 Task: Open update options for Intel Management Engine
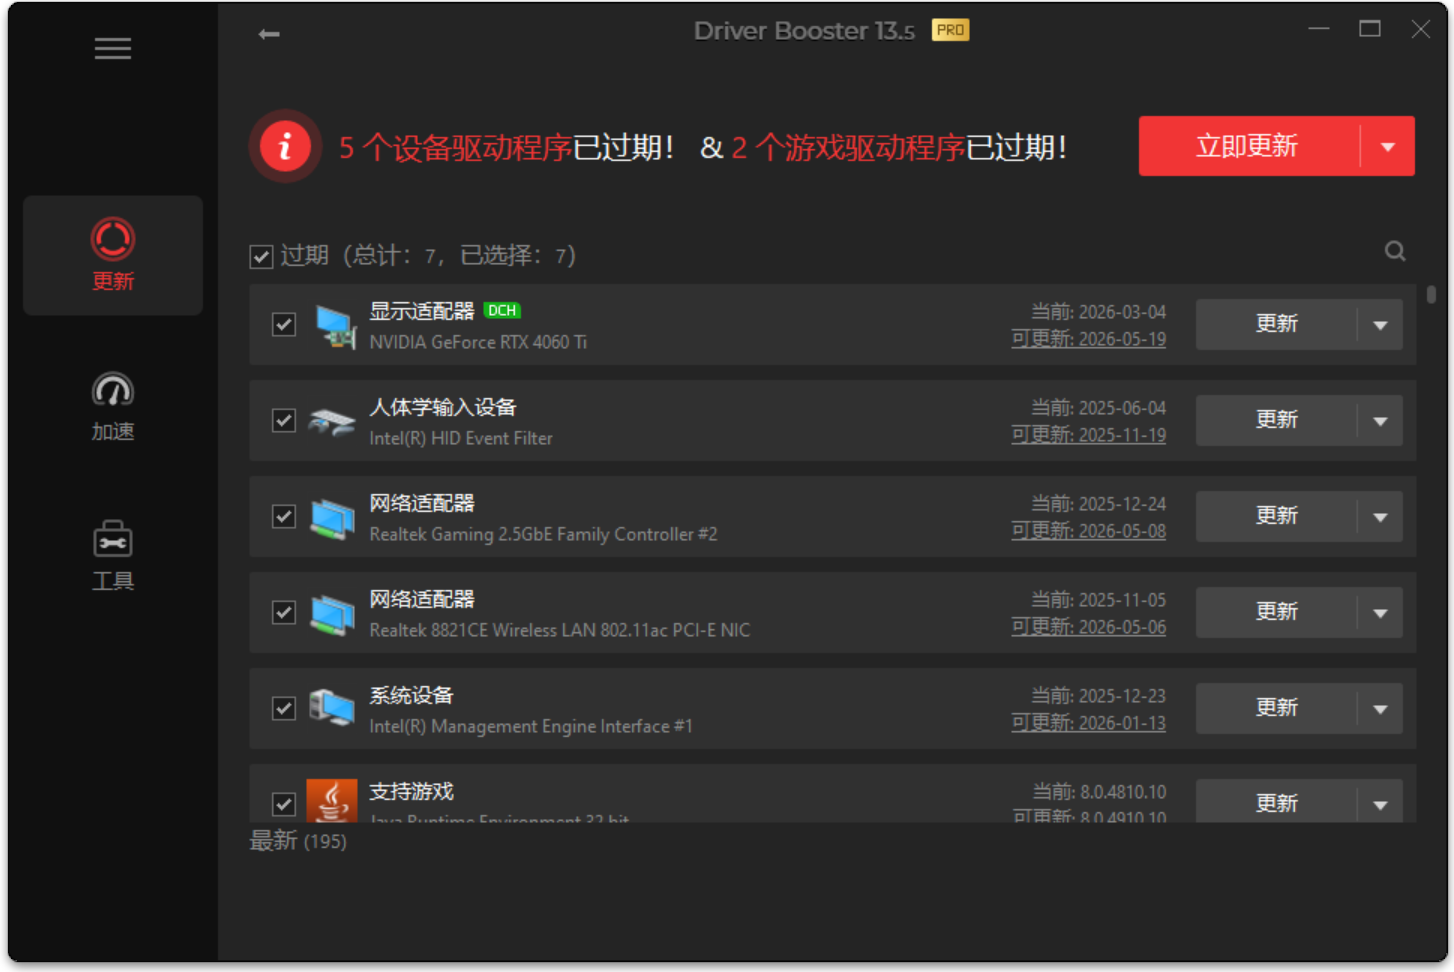[1380, 708]
